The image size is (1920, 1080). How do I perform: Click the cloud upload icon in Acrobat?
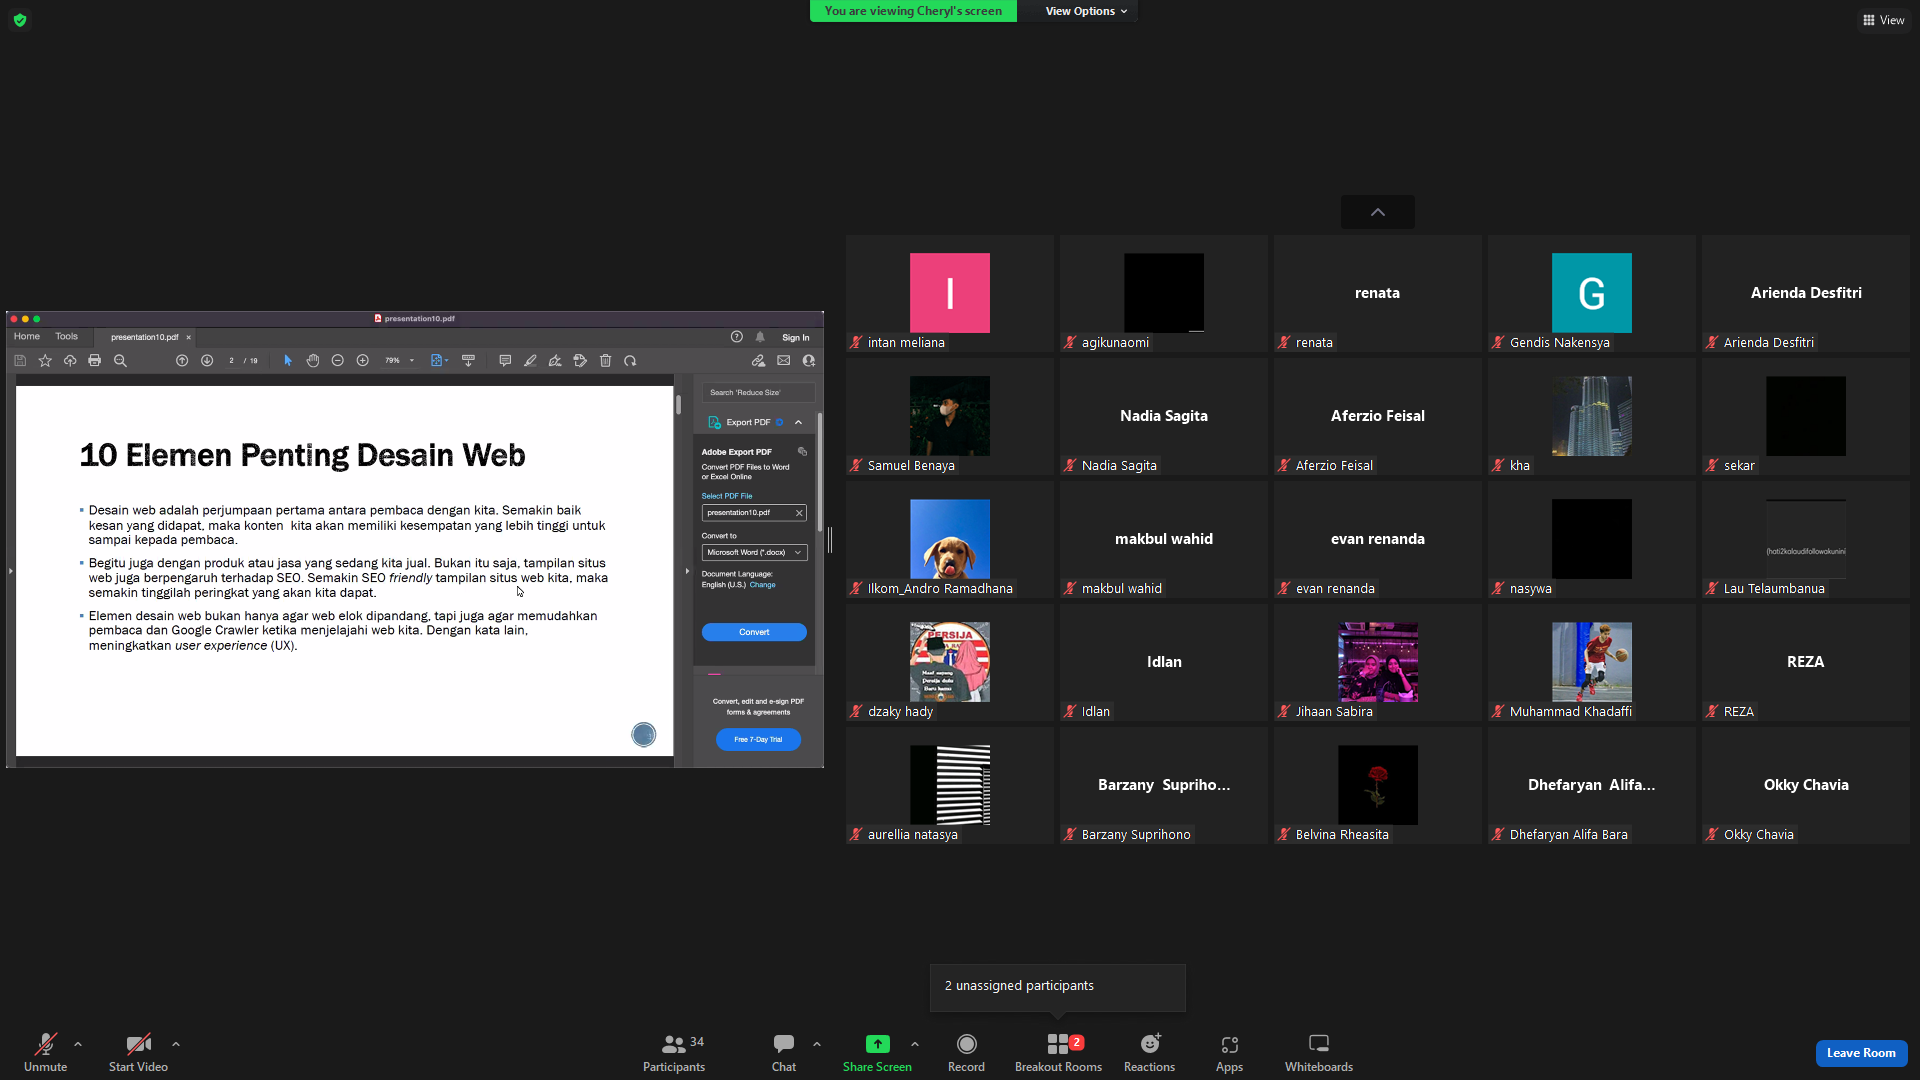[70, 361]
